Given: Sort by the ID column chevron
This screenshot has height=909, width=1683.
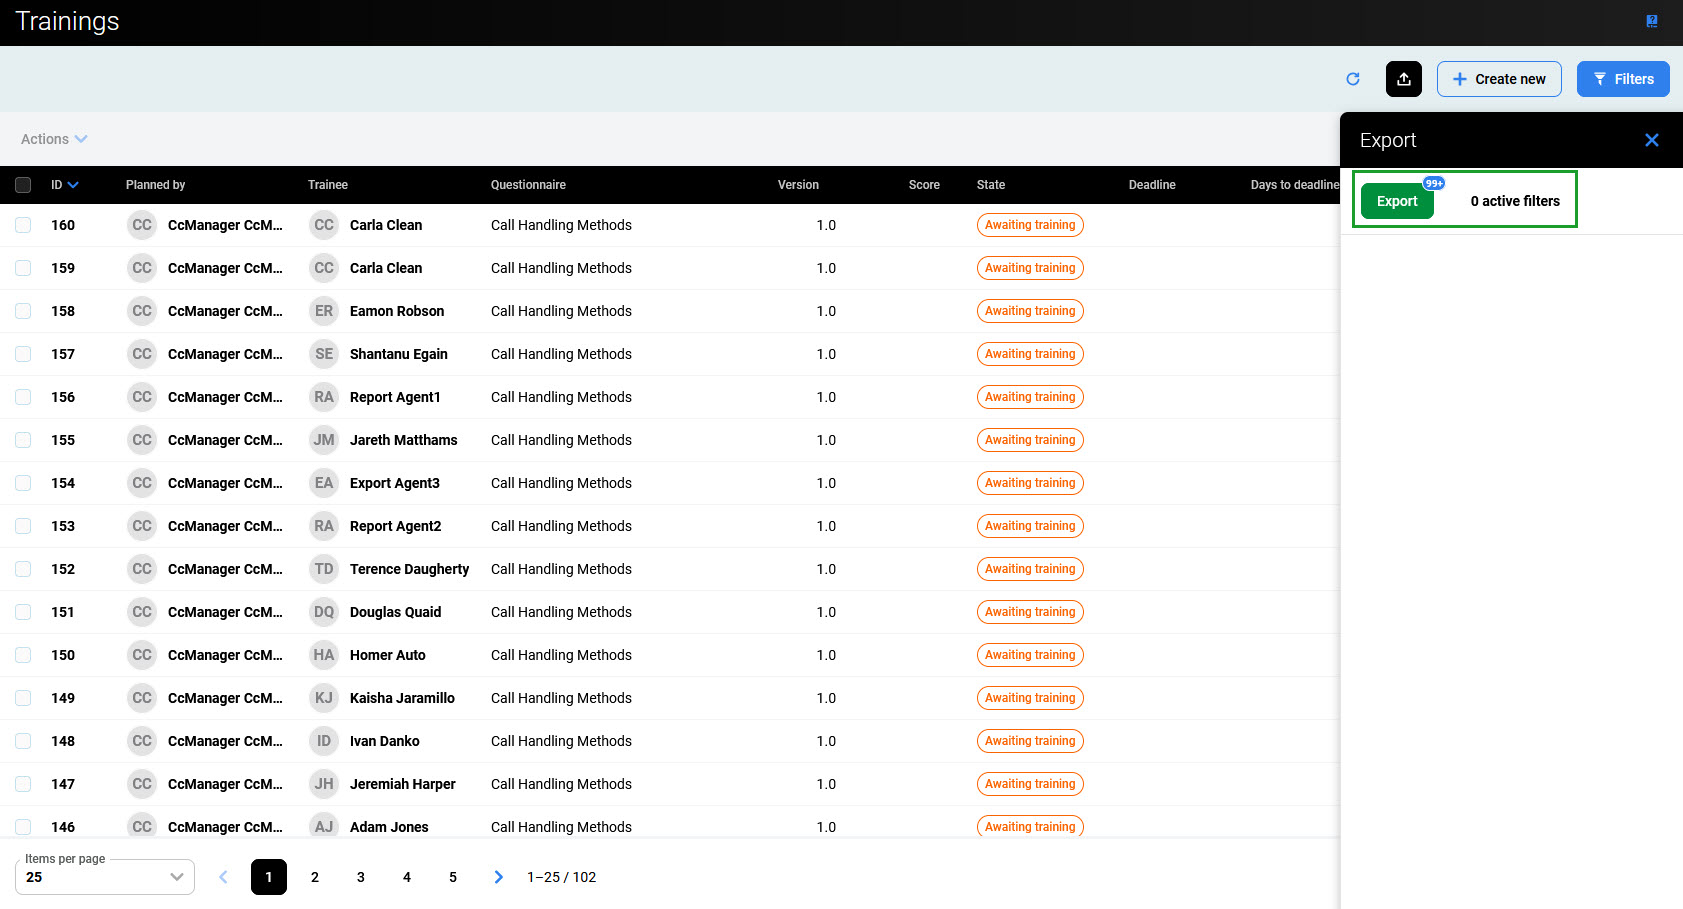Looking at the screenshot, I should (x=73, y=185).
